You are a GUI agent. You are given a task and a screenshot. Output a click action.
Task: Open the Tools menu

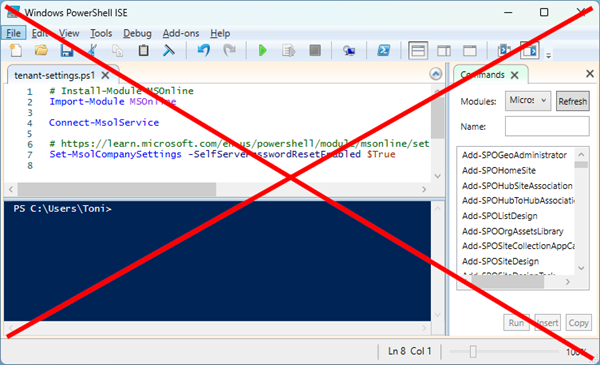pyautogui.click(x=101, y=33)
